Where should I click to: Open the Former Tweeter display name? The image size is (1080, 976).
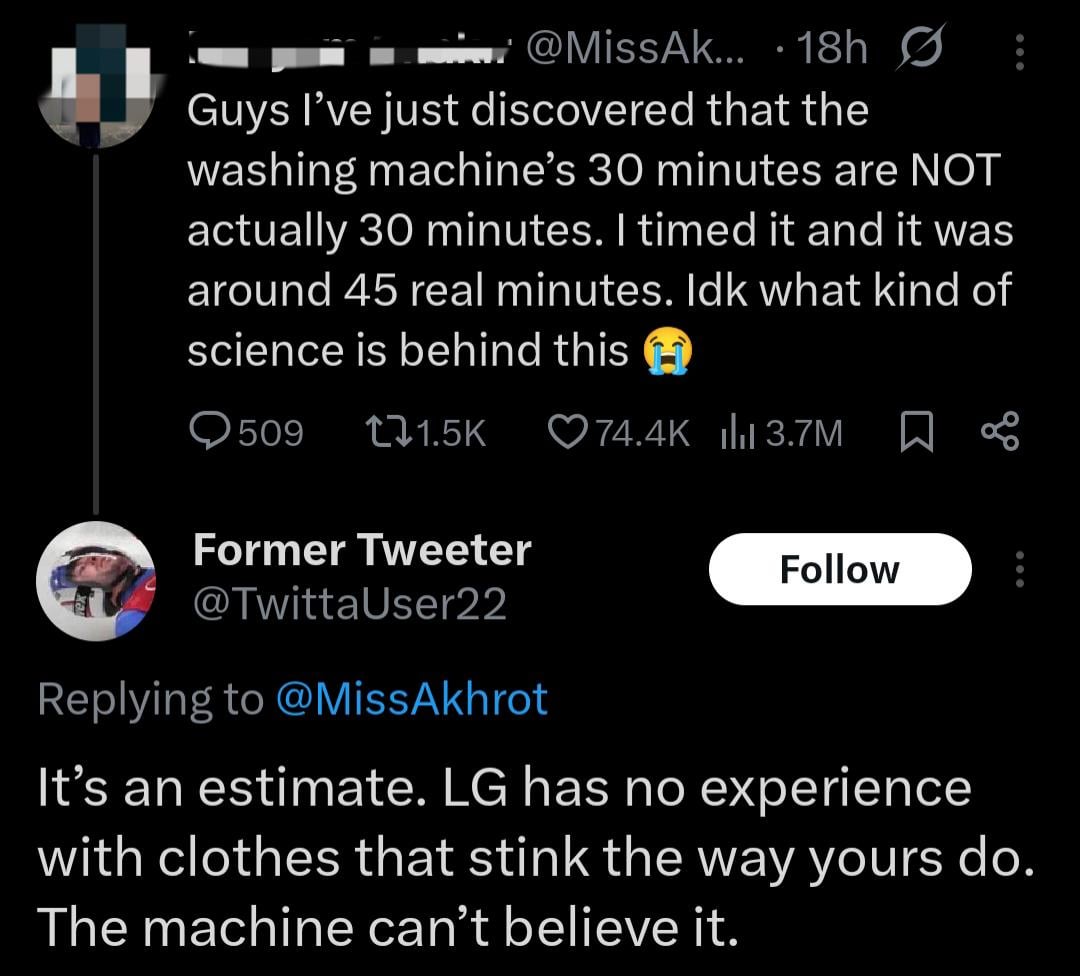click(x=361, y=549)
